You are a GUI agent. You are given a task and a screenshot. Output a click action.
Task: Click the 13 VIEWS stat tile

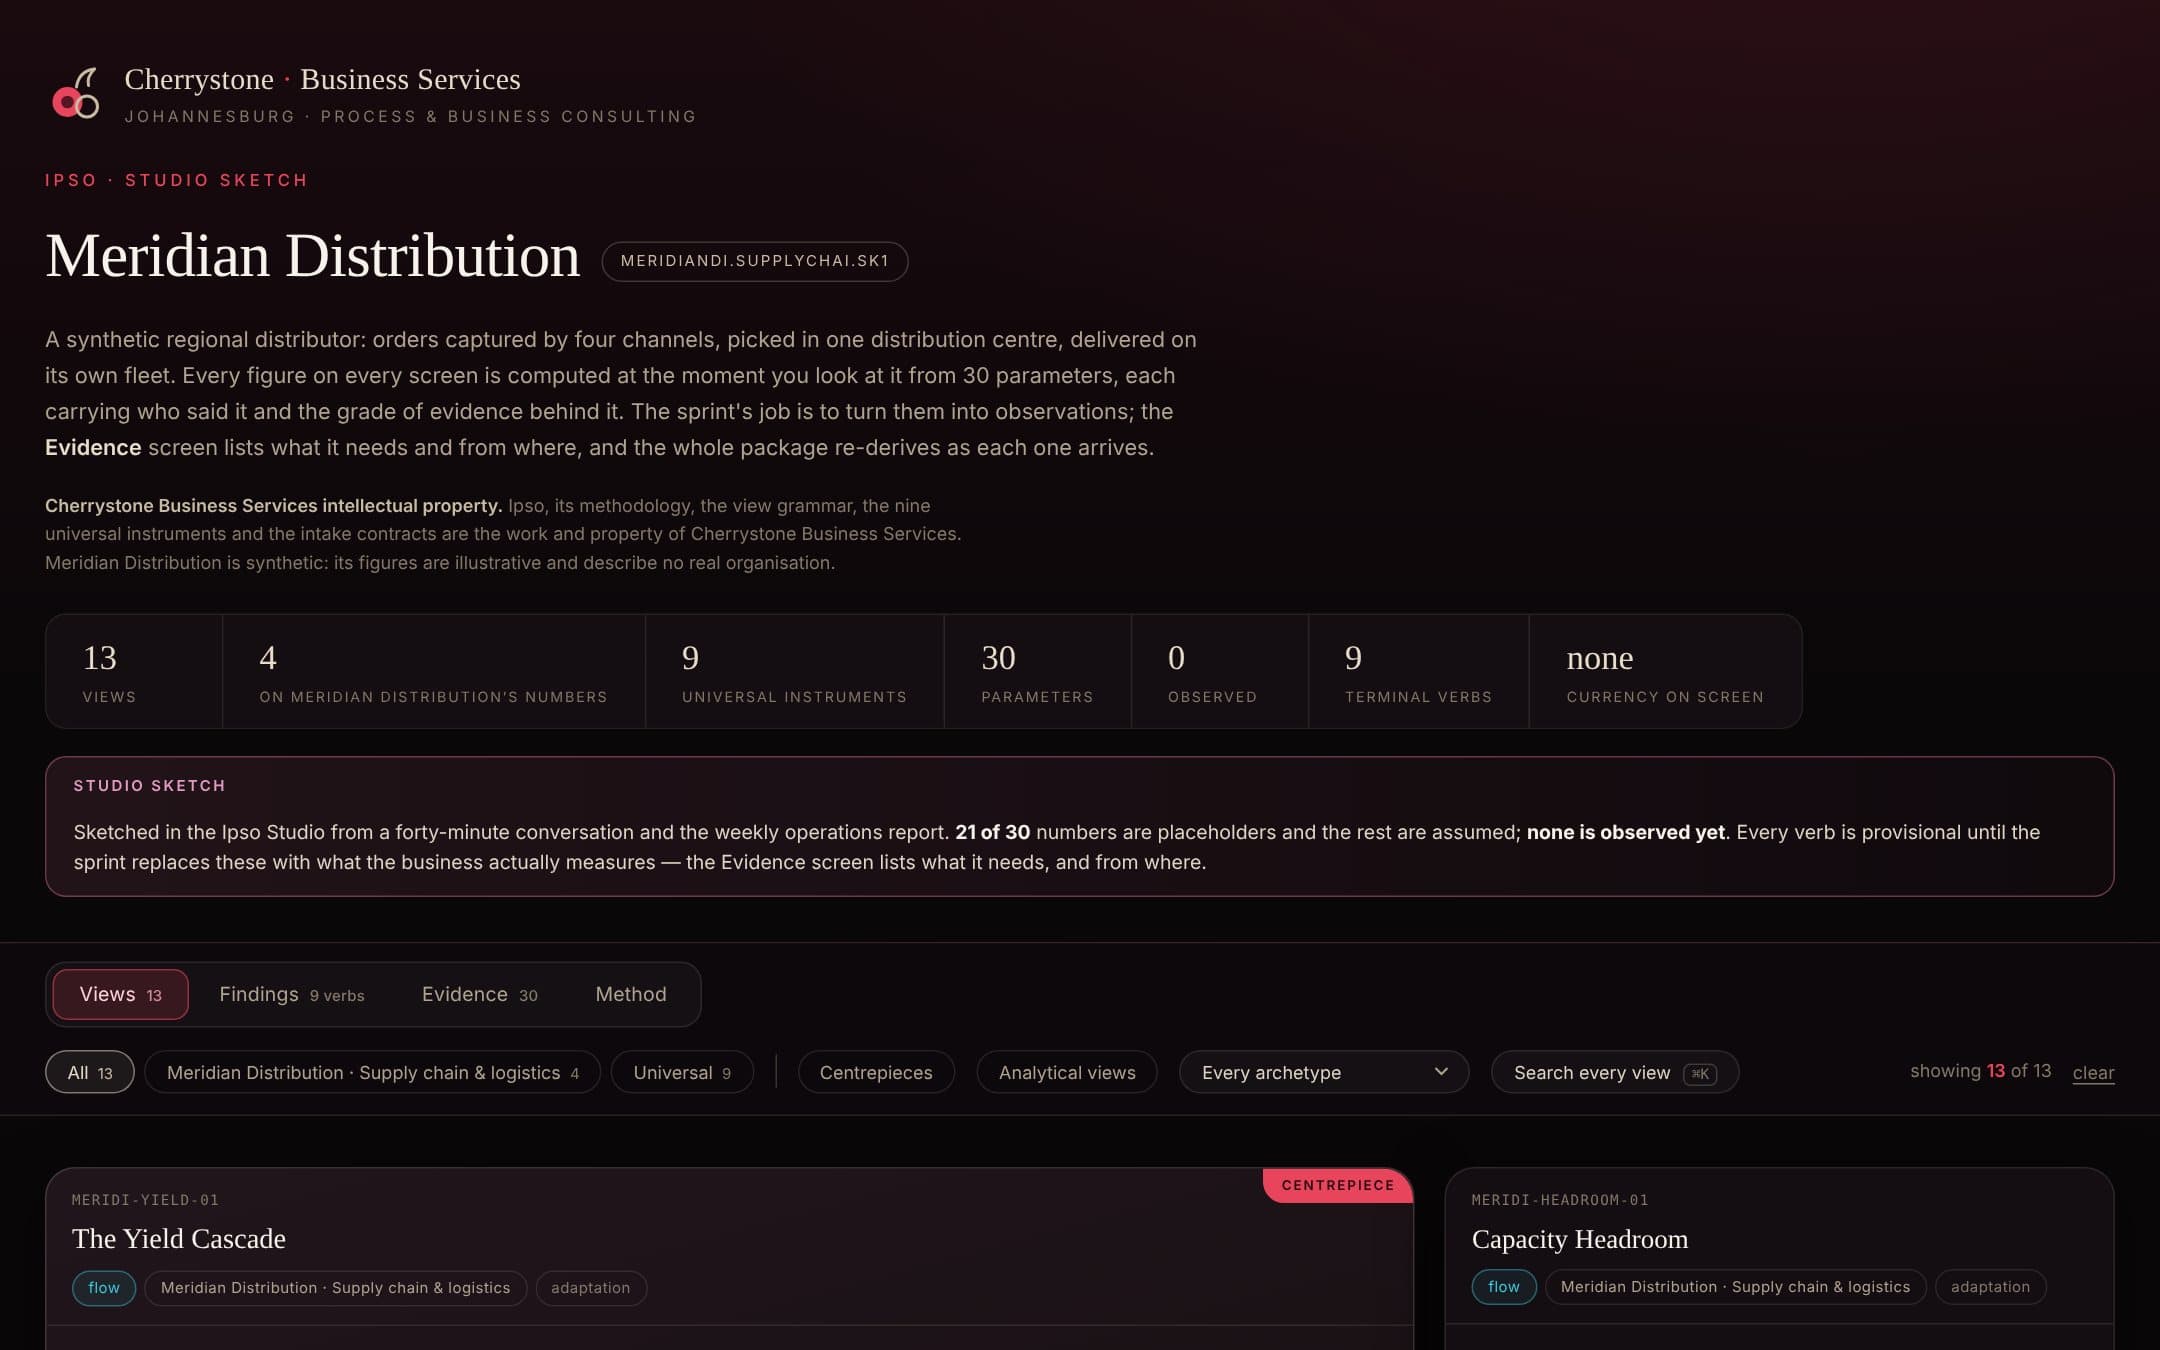tap(134, 671)
